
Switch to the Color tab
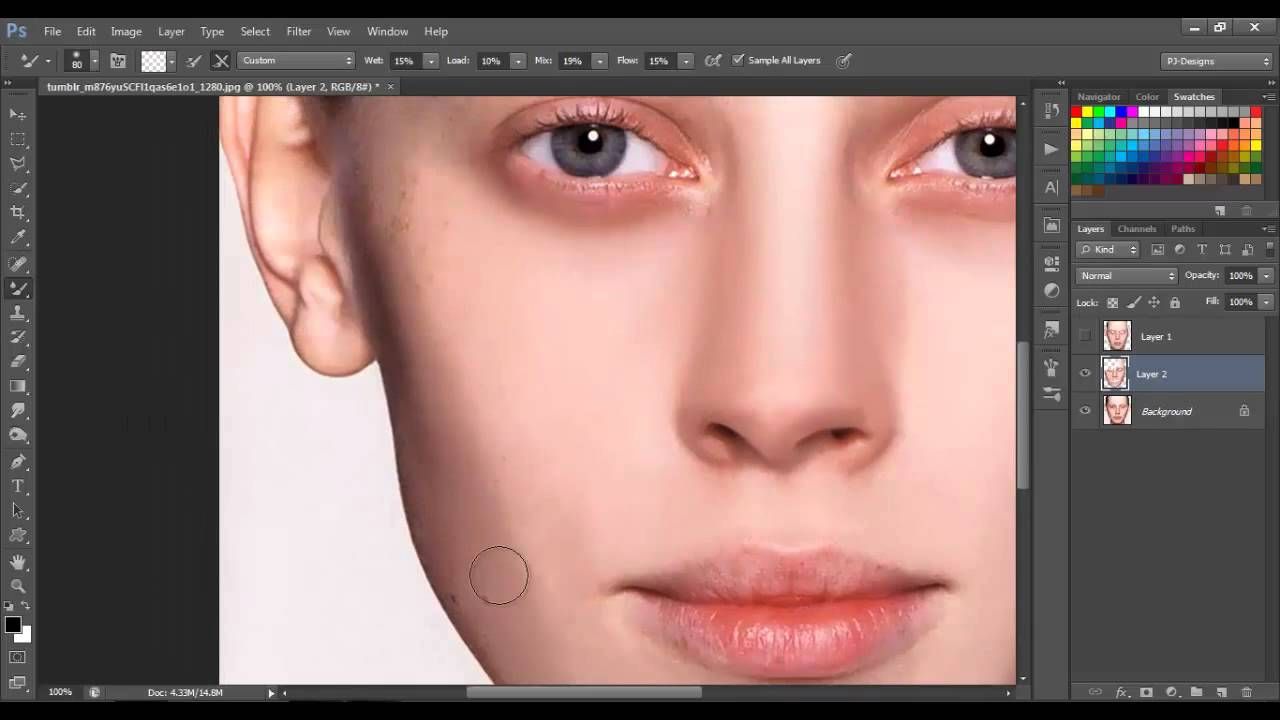click(x=1147, y=97)
